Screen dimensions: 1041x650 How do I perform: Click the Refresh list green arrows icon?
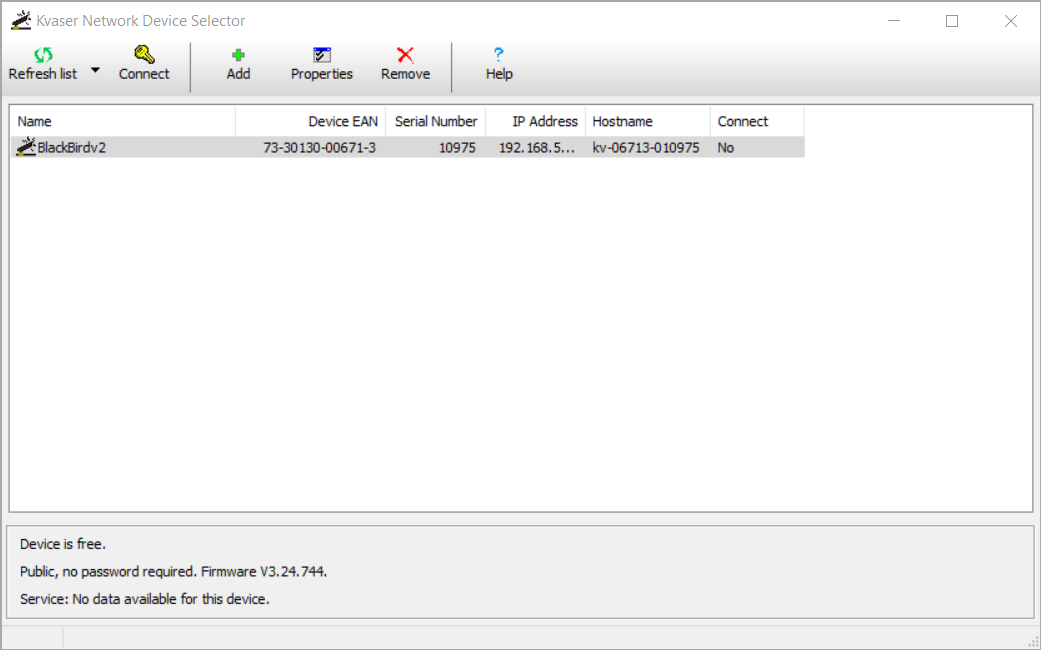click(43, 54)
